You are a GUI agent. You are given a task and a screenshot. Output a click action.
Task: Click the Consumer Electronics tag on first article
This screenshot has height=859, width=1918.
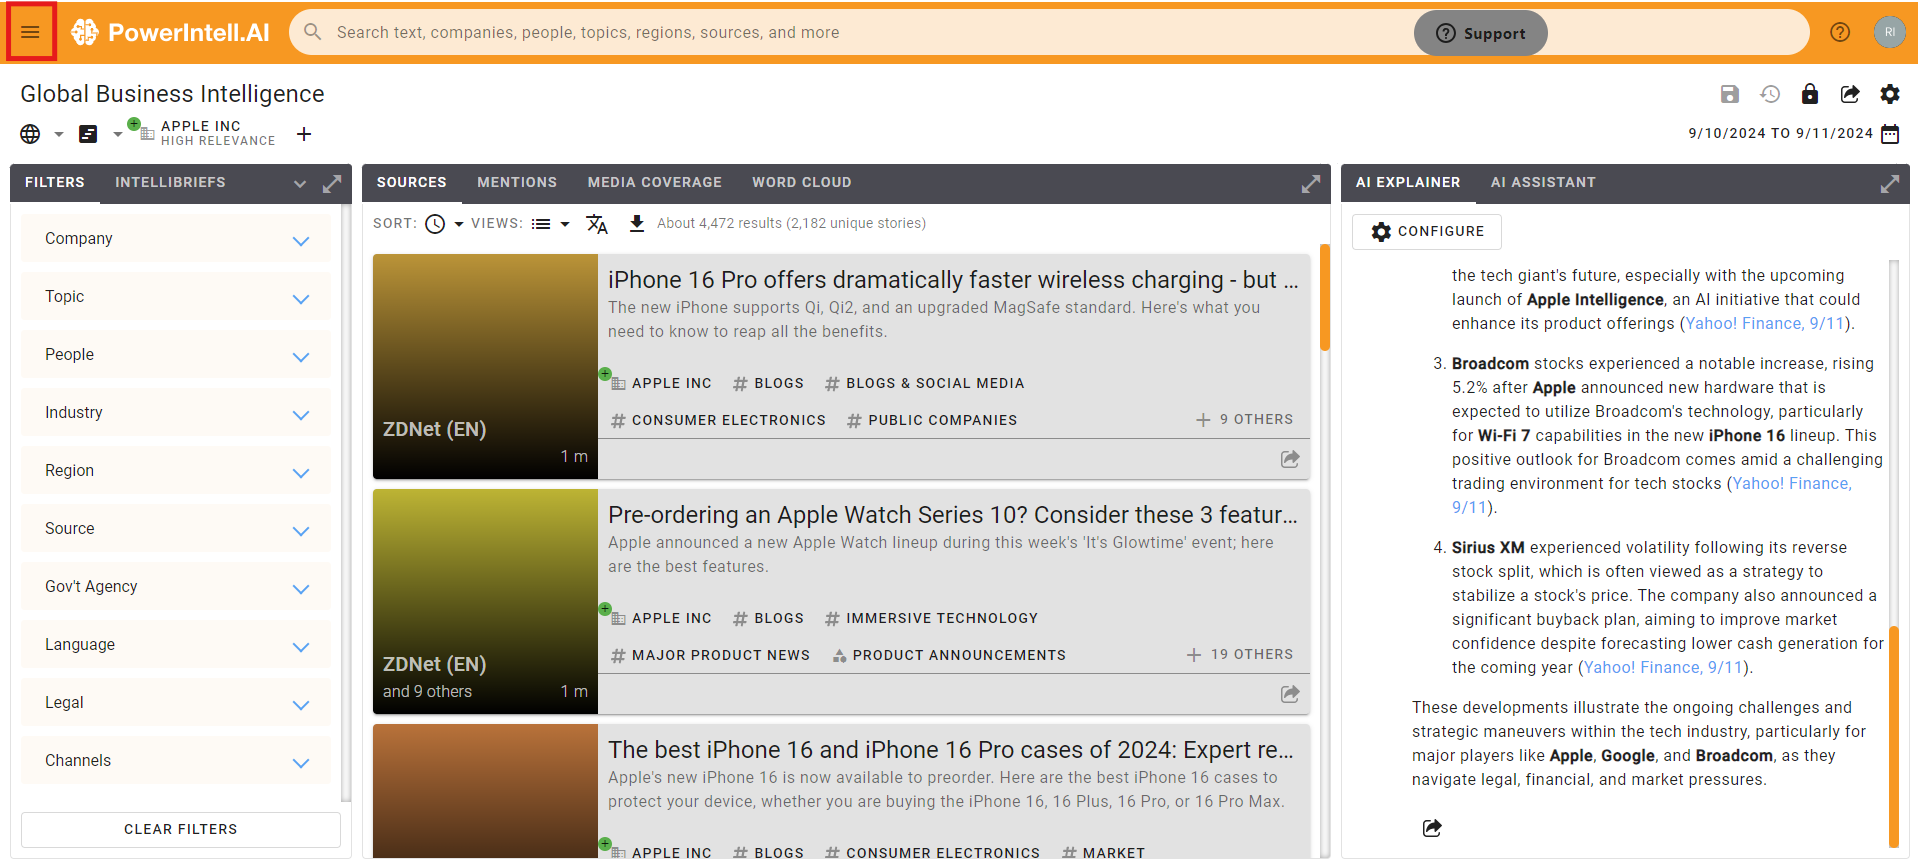pos(719,421)
